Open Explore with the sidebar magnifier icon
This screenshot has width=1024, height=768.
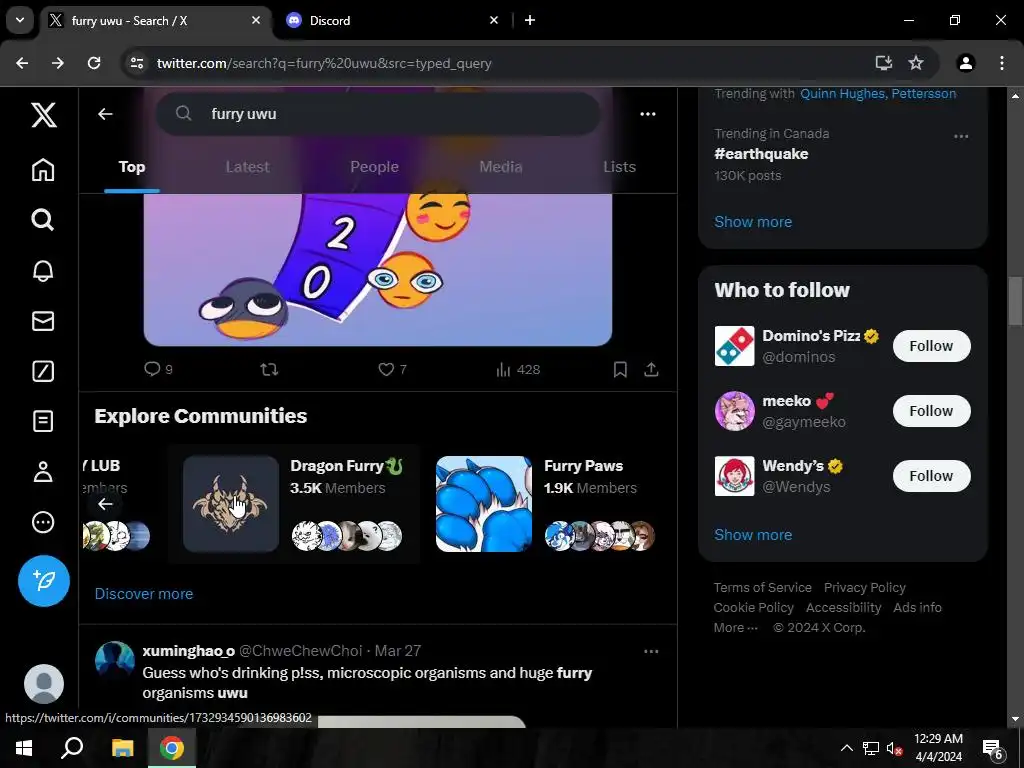[x=43, y=220]
